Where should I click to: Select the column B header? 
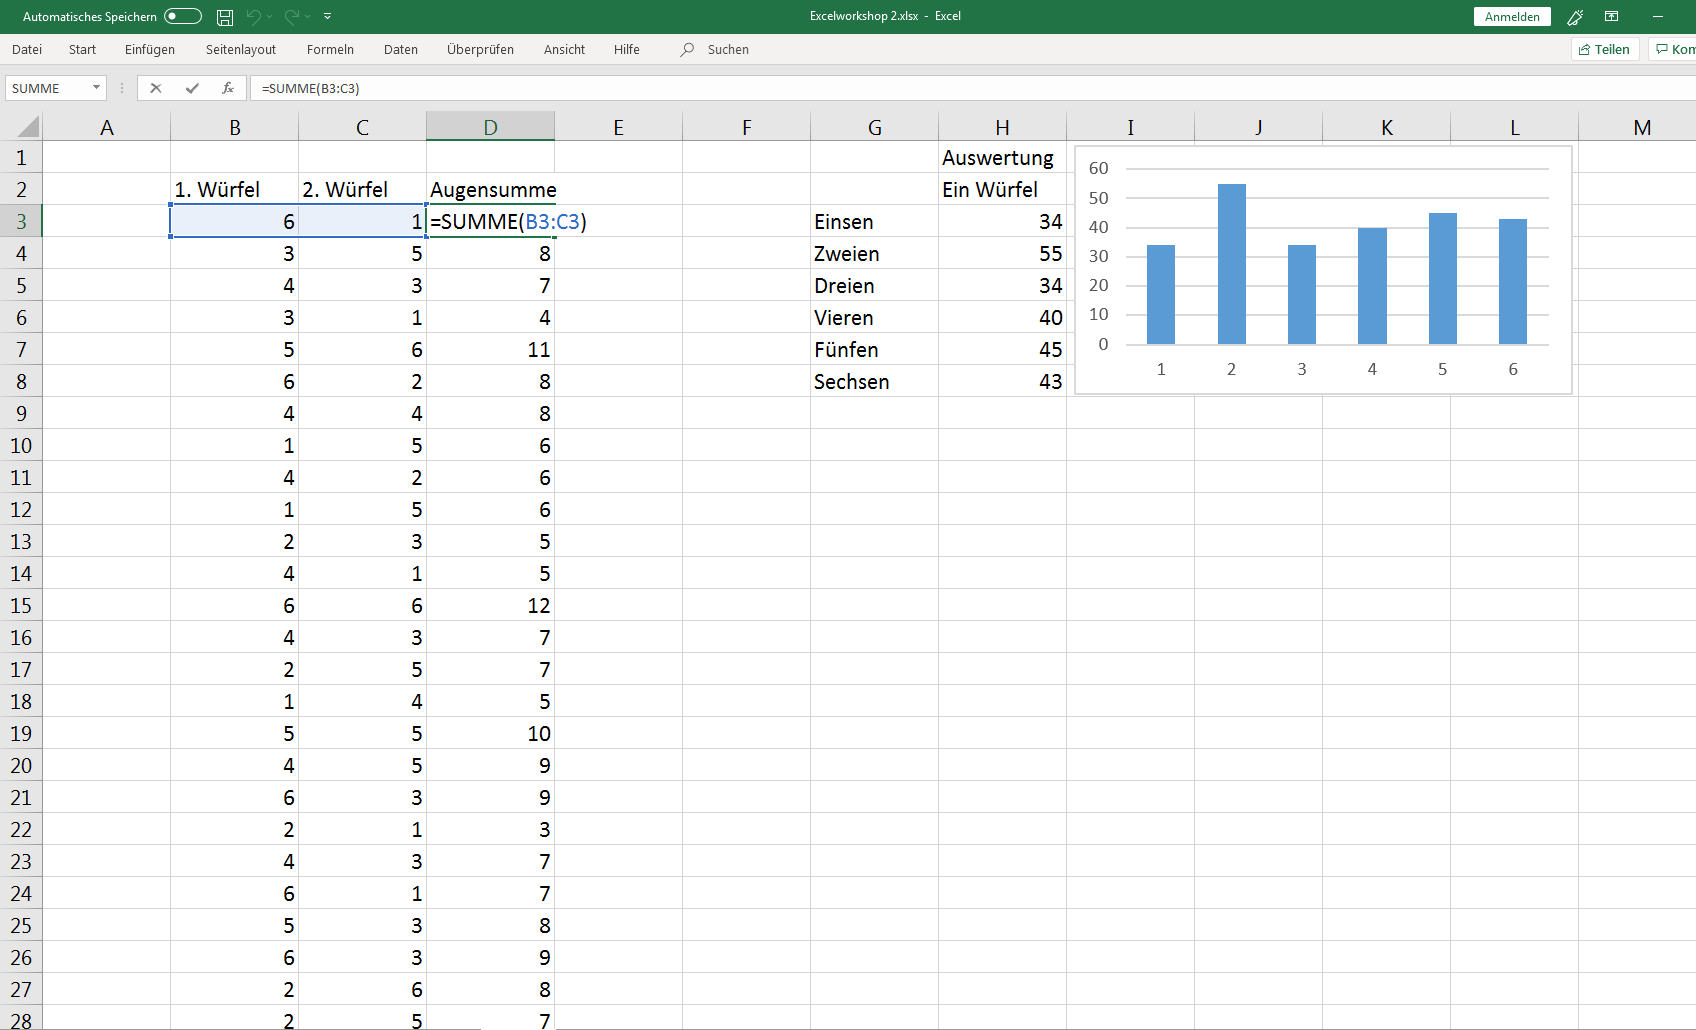[235, 127]
